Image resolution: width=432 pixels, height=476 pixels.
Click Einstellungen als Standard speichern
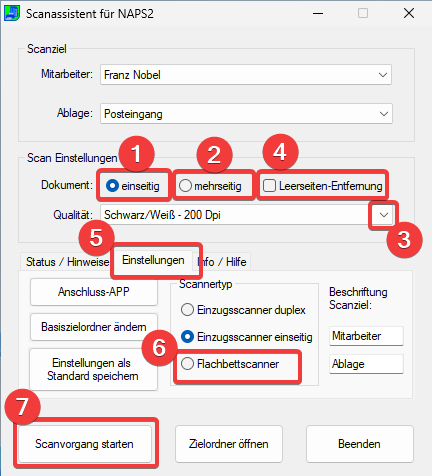click(93, 369)
